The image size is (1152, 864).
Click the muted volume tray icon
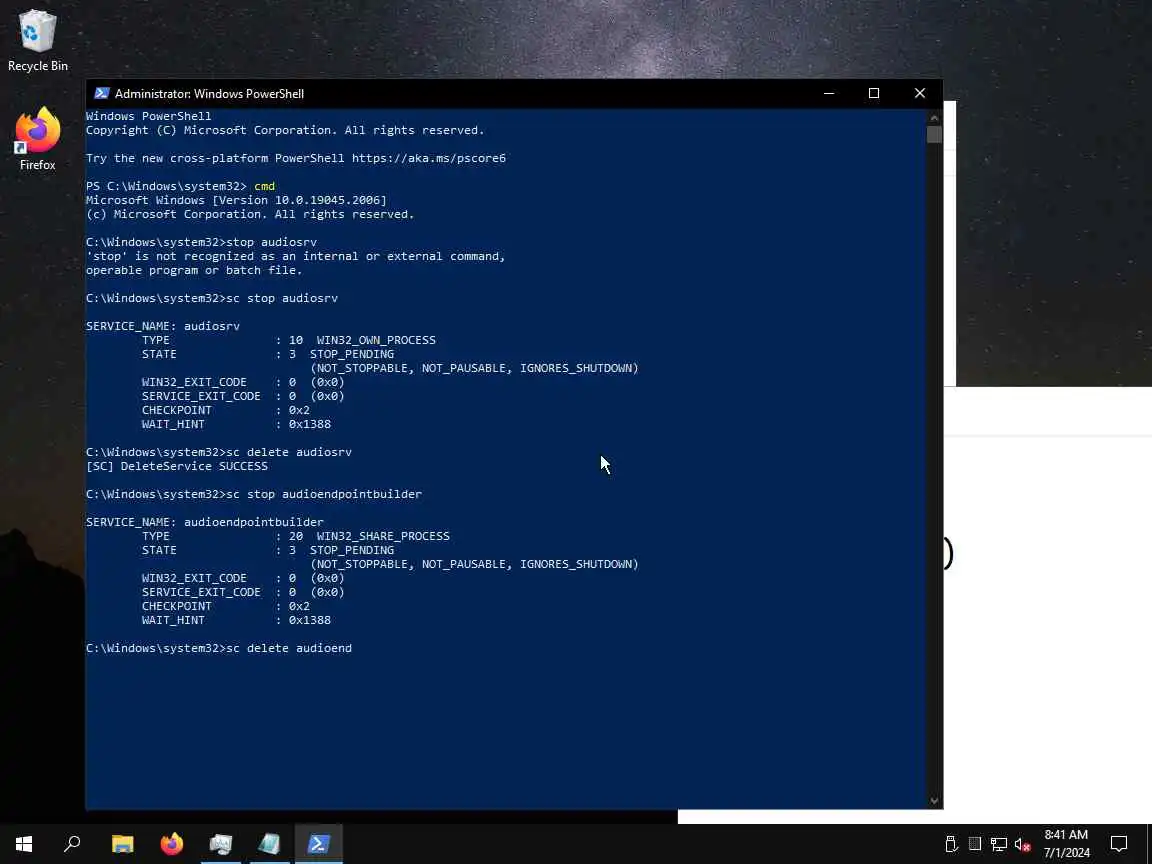coord(1022,844)
